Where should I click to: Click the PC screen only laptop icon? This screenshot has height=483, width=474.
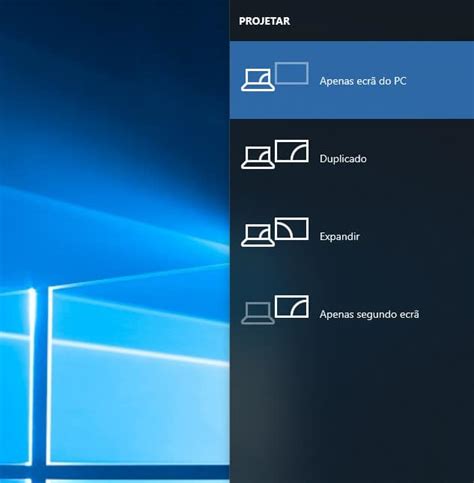click(x=258, y=80)
